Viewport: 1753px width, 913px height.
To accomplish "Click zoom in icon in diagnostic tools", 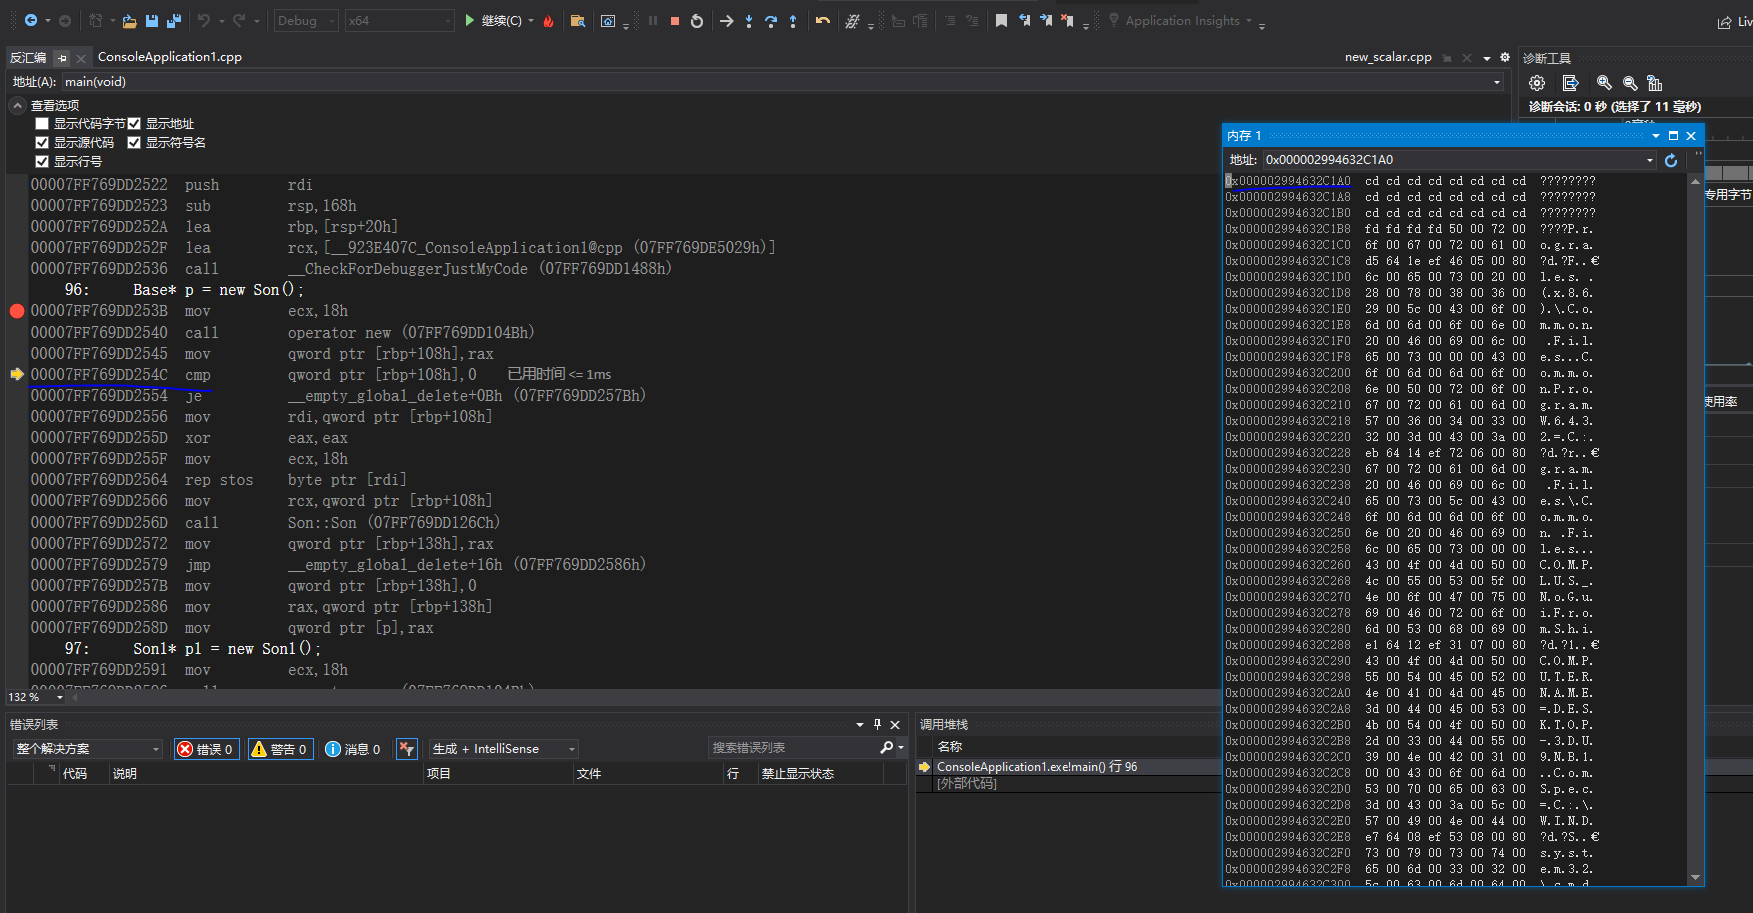I will [x=1604, y=83].
